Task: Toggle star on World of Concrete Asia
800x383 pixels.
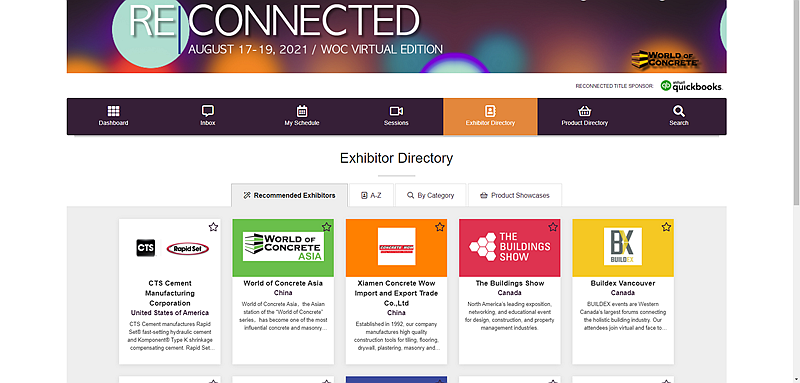Action: point(327,227)
